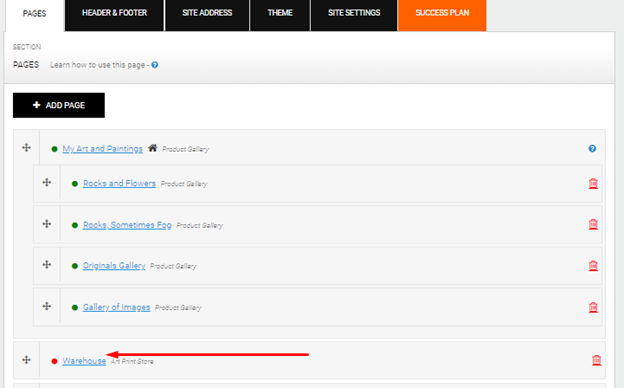The width and height of the screenshot is (624, 388).
Task: Open the 'Learn how to use this page' help icon
Action: coord(155,65)
